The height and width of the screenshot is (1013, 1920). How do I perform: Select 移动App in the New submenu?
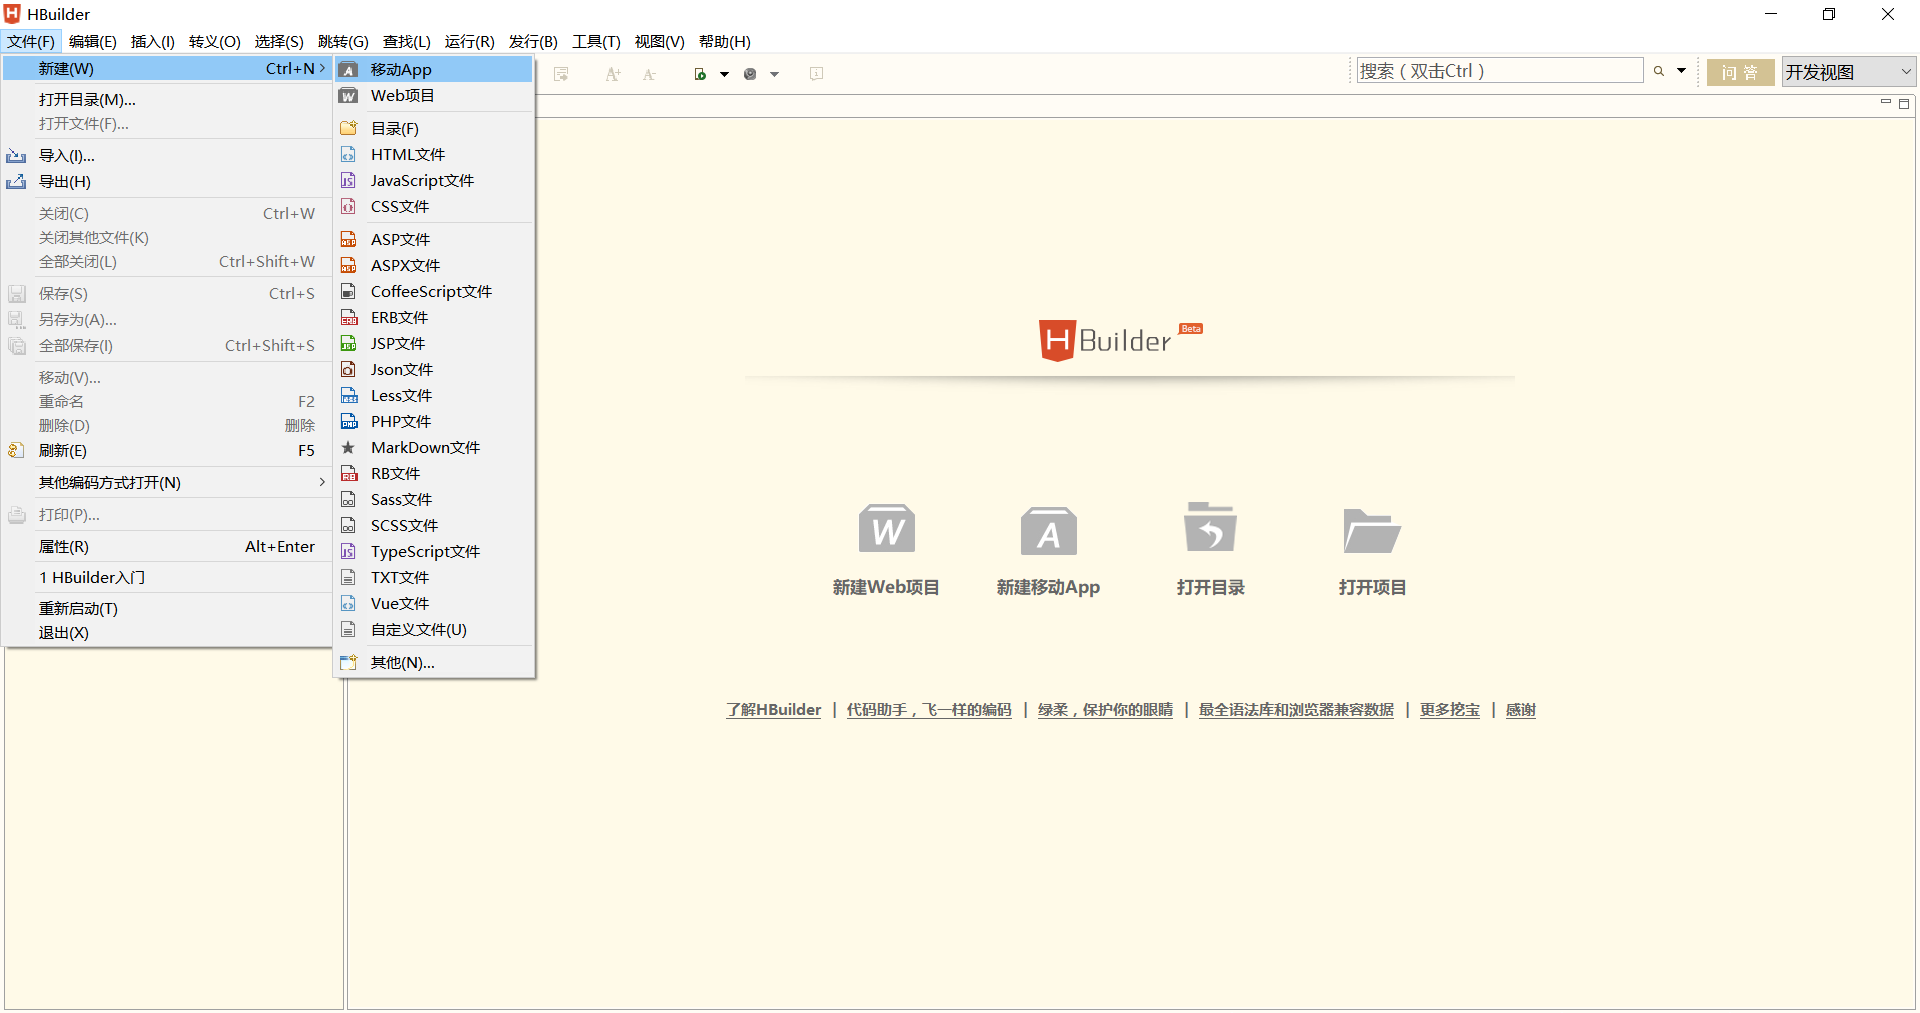[434, 69]
